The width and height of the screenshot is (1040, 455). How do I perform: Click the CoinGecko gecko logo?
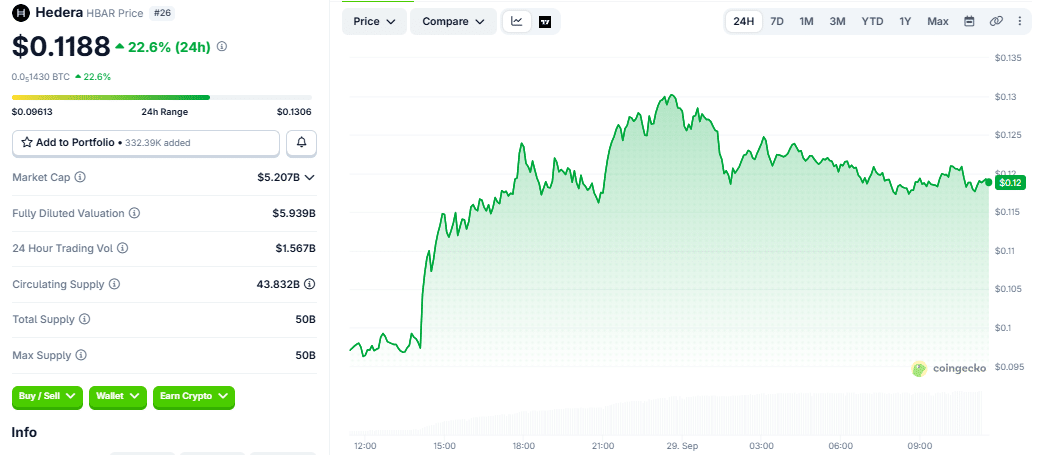[x=919, y=369]
